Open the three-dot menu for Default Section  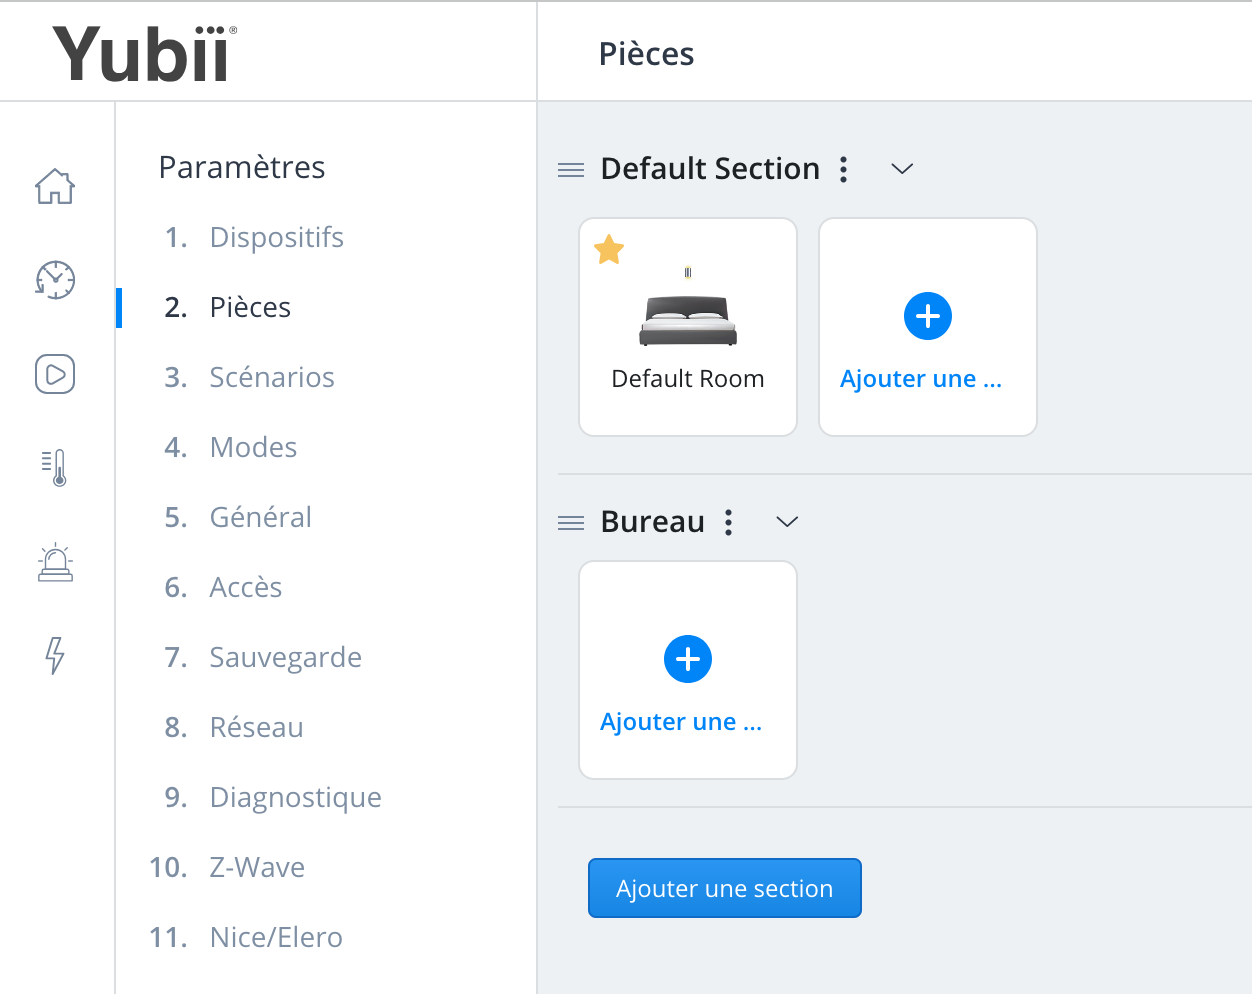point(844,169)
